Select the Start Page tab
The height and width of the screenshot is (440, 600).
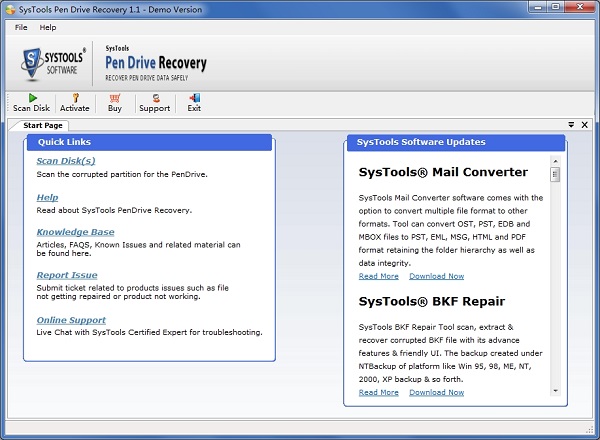[42, 125]
